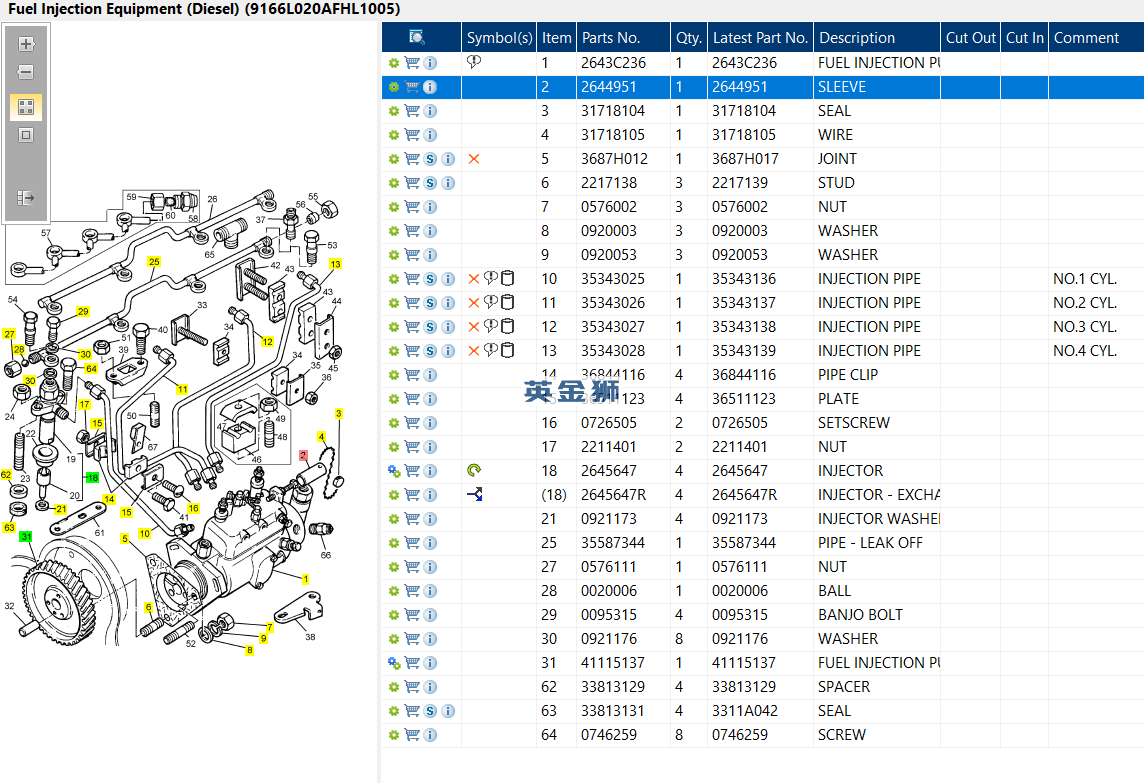The image size is (1144, 783).
Task: Click the search icon in the table header
Action: tap(417, 37)
